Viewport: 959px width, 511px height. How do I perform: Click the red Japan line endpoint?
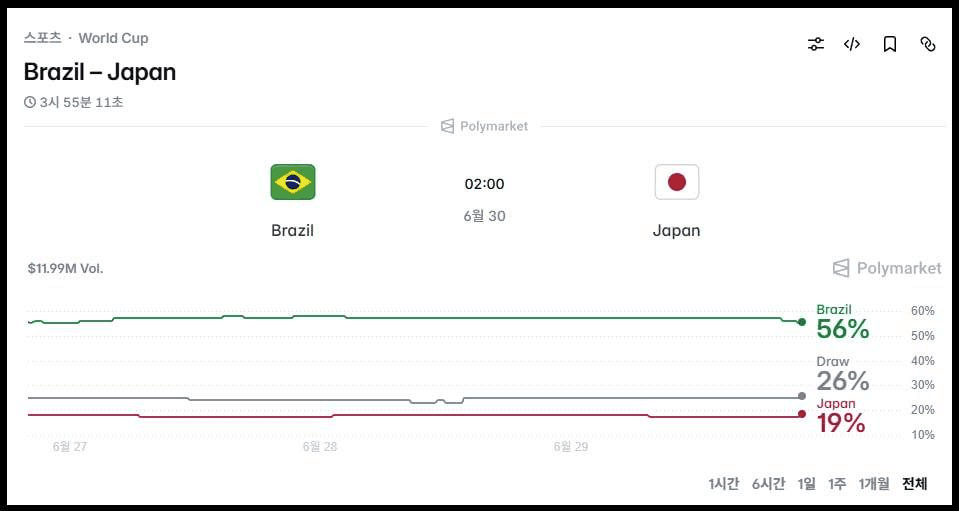[802, 414]
